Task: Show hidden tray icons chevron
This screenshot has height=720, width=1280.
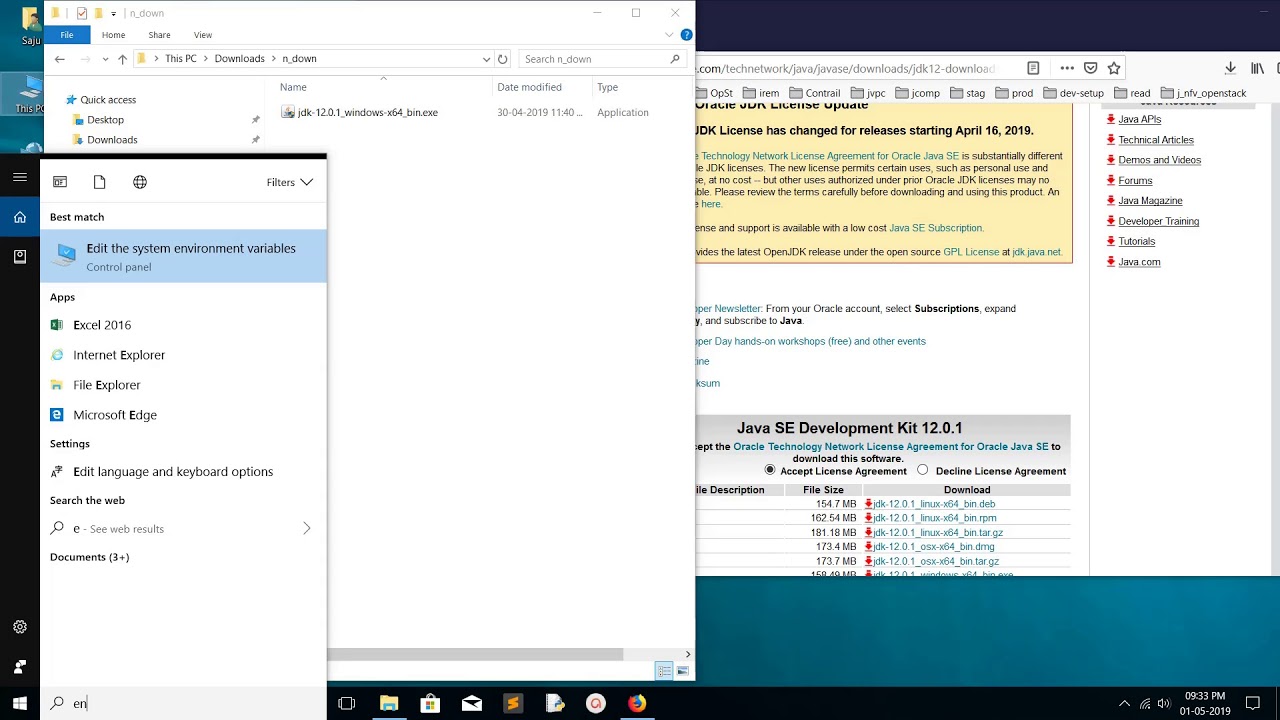Action: click(x=1124, y=704)
